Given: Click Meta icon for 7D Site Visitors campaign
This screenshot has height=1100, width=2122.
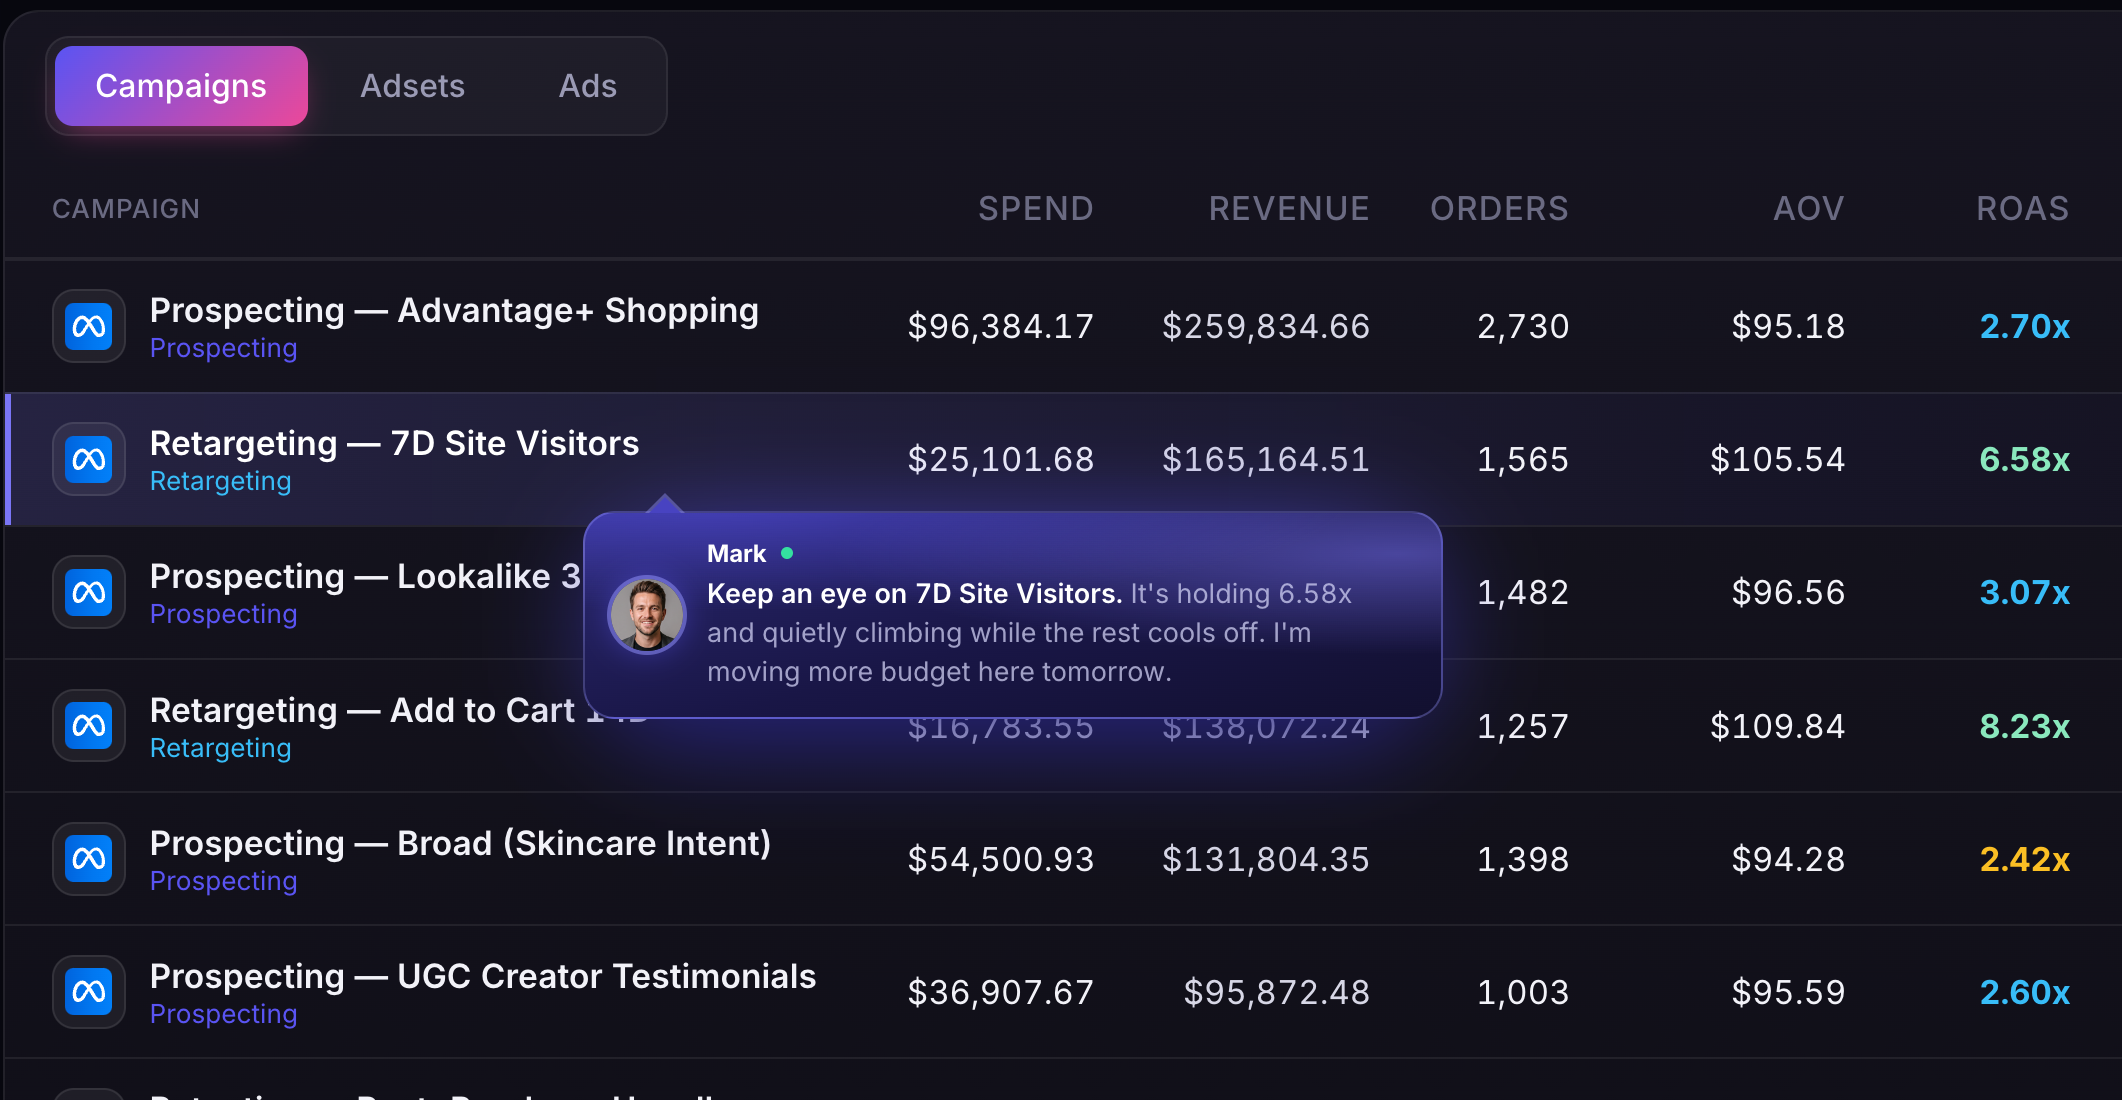Looking at the screenshot, I should coord(89,459).
